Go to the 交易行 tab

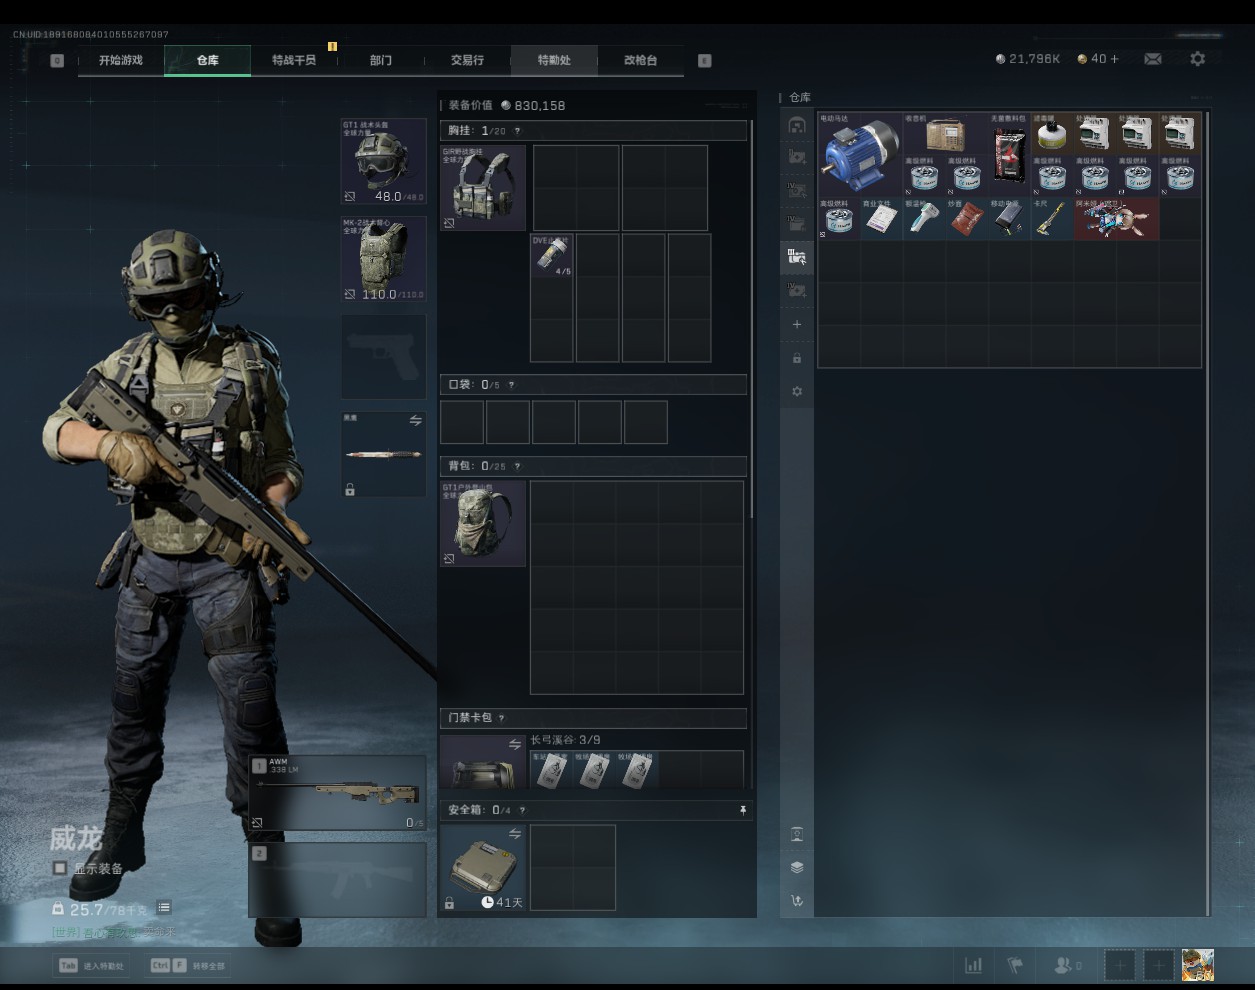pos(467,60)
